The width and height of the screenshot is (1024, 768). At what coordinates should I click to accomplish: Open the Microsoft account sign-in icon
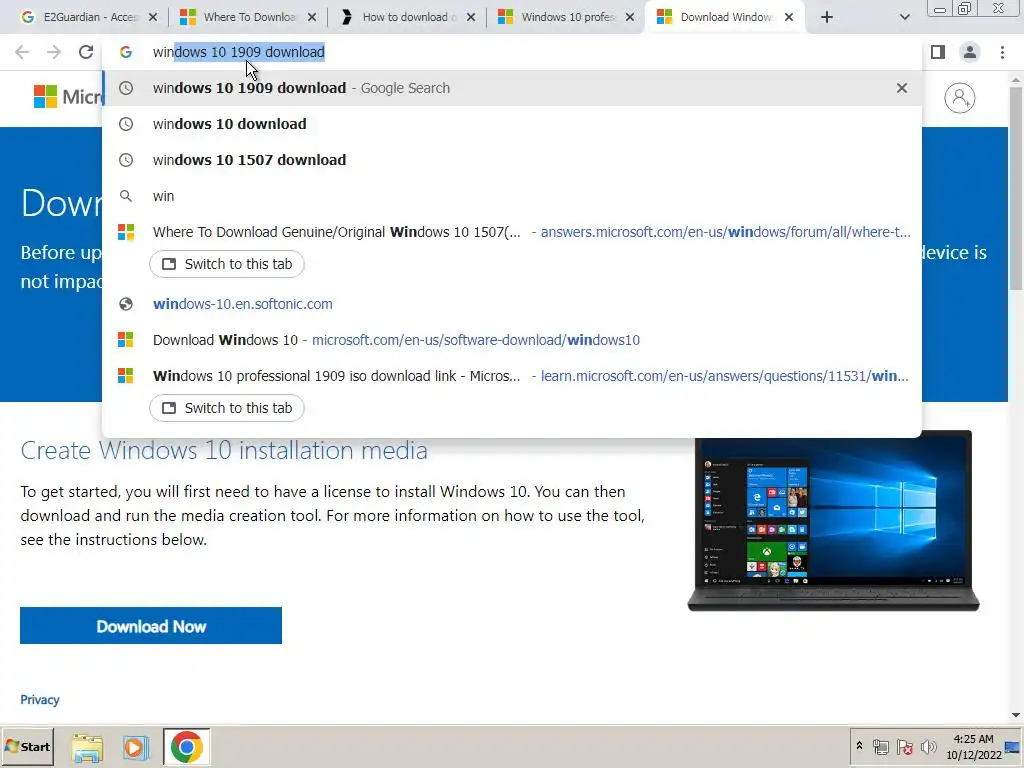pyautogui.click(x=959, y=98)
